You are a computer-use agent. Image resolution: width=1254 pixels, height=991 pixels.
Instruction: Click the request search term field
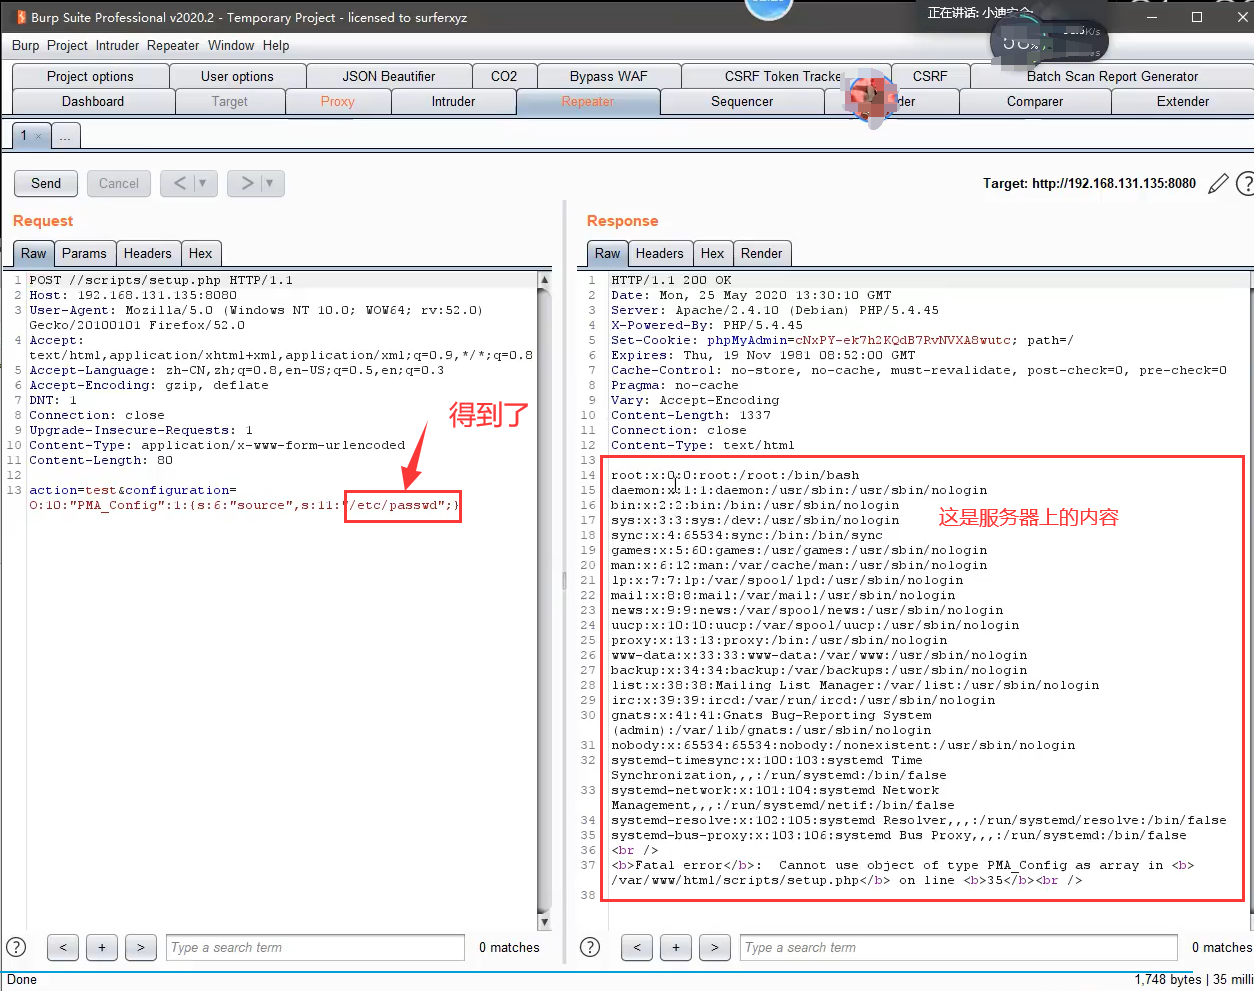tap(315, 947)
